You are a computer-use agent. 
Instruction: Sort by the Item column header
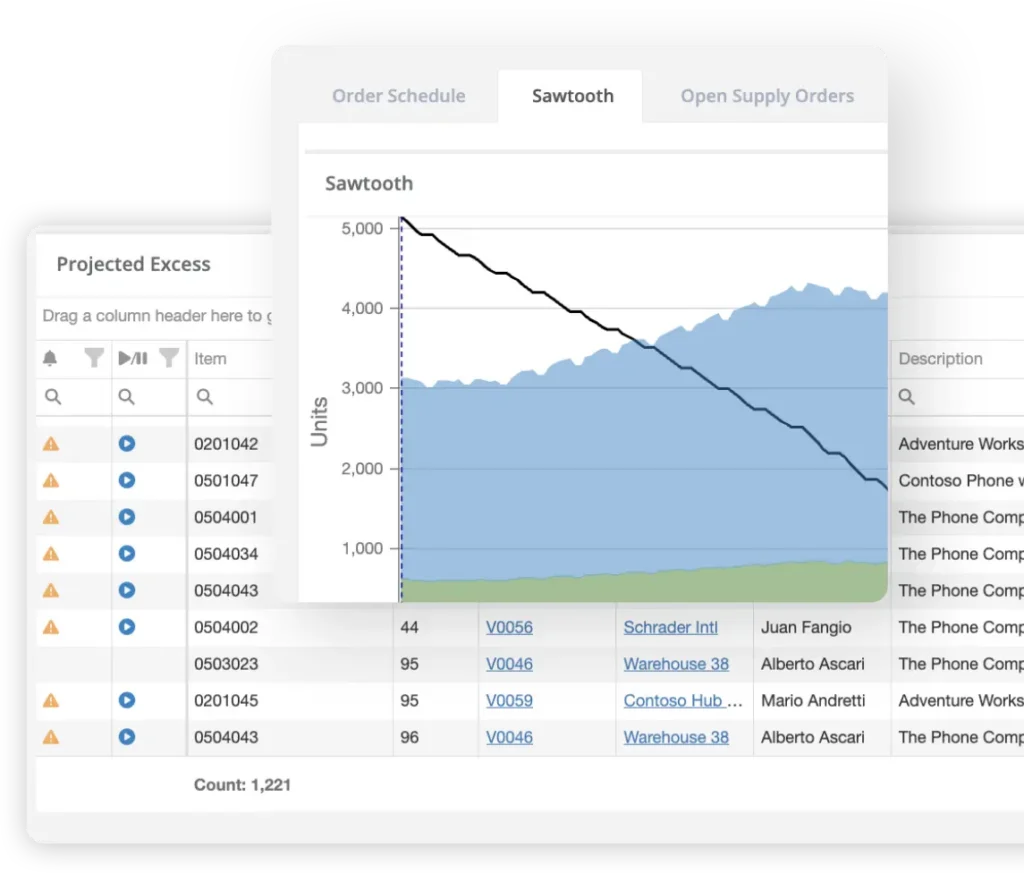pyautogui.click(x=210, y=358)
